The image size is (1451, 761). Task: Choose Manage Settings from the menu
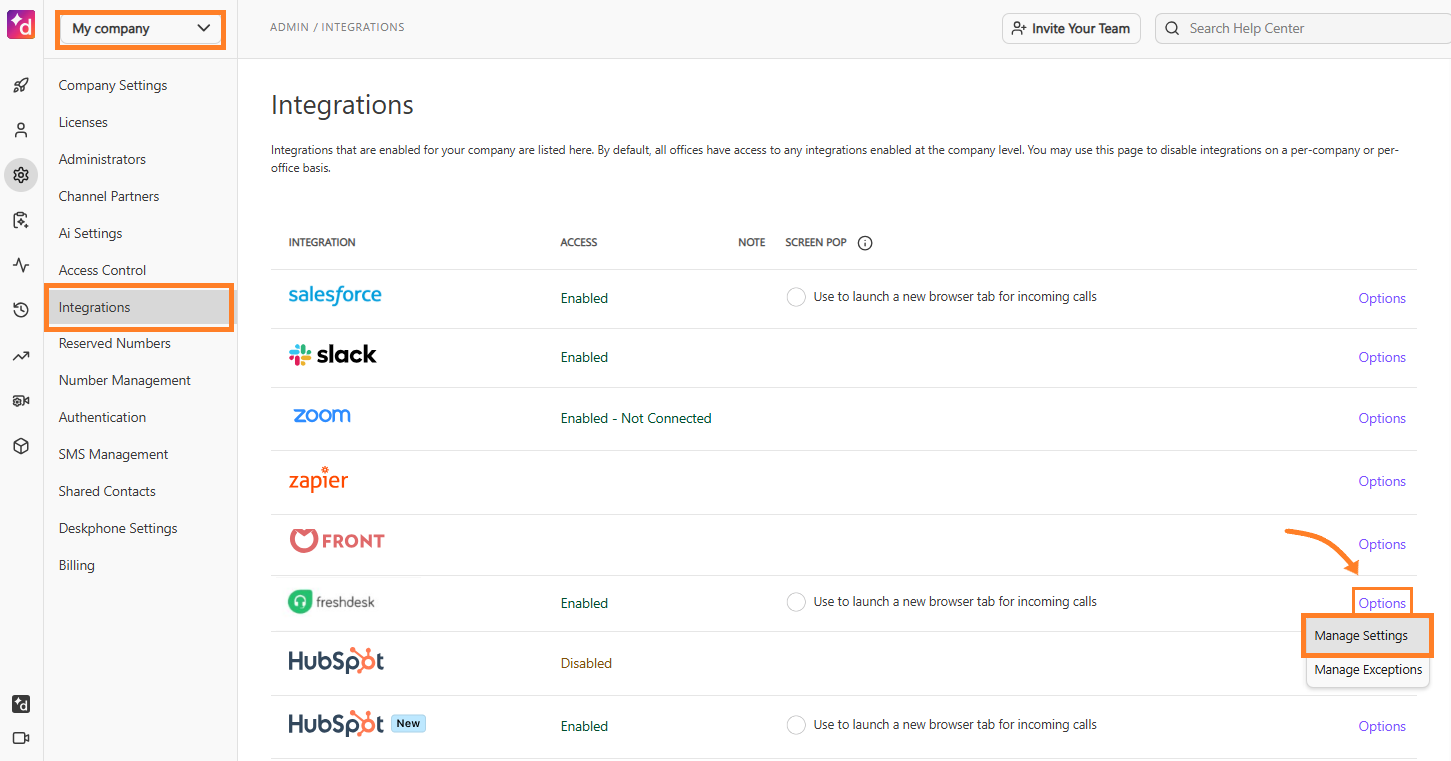[x=1367, y=636]
